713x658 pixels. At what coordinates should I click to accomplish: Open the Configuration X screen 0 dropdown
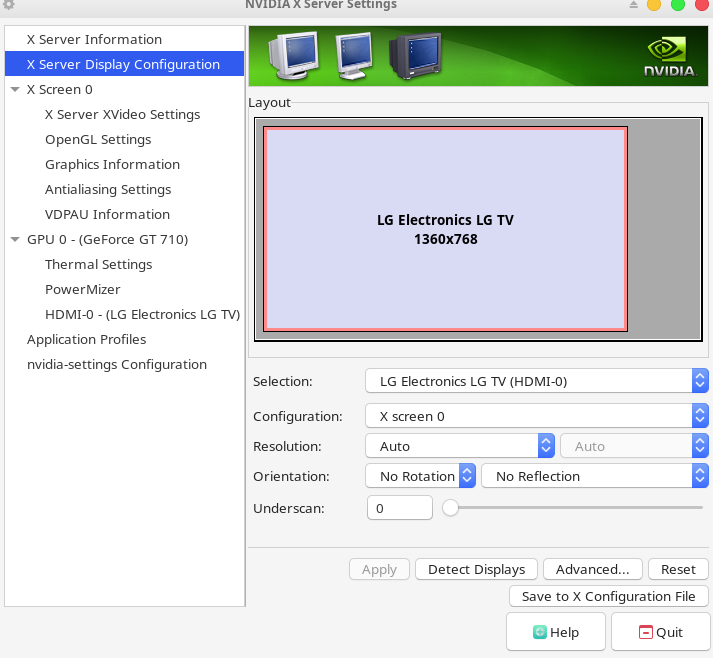coord(537,416)
